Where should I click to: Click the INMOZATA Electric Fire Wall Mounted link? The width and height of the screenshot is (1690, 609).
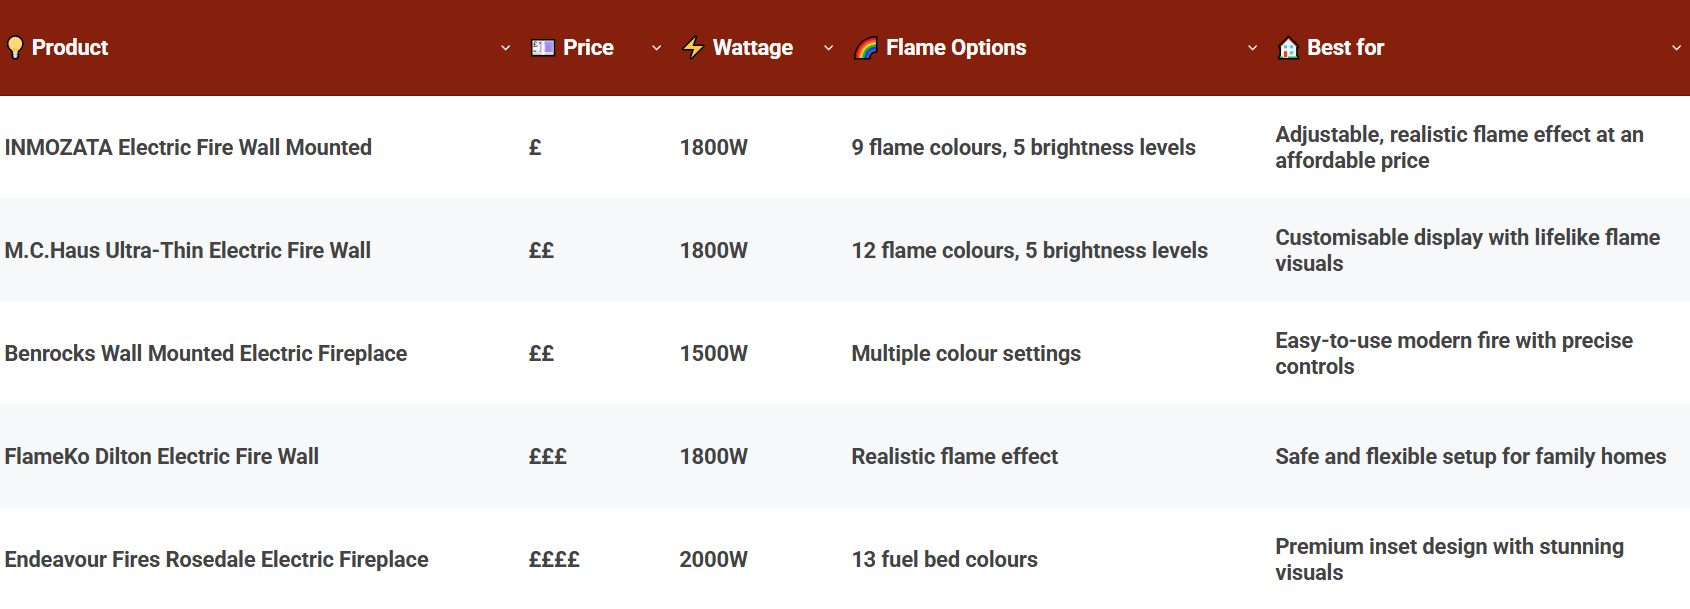pyautogui.click(x=188, y=147)
